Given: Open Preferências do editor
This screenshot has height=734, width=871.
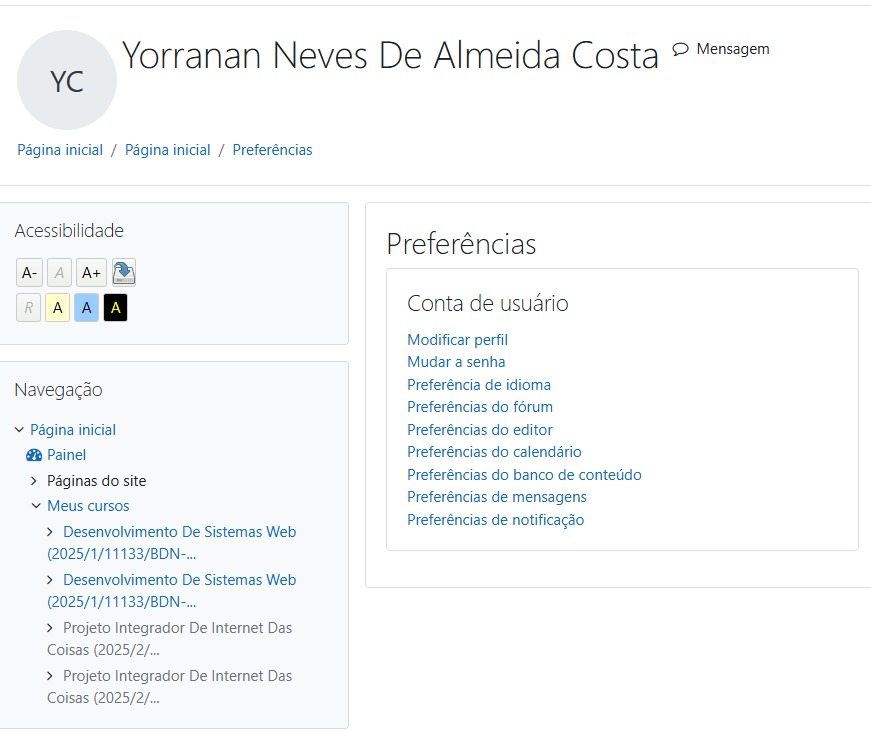Looking at the screenshot, I should pos(480,430).
